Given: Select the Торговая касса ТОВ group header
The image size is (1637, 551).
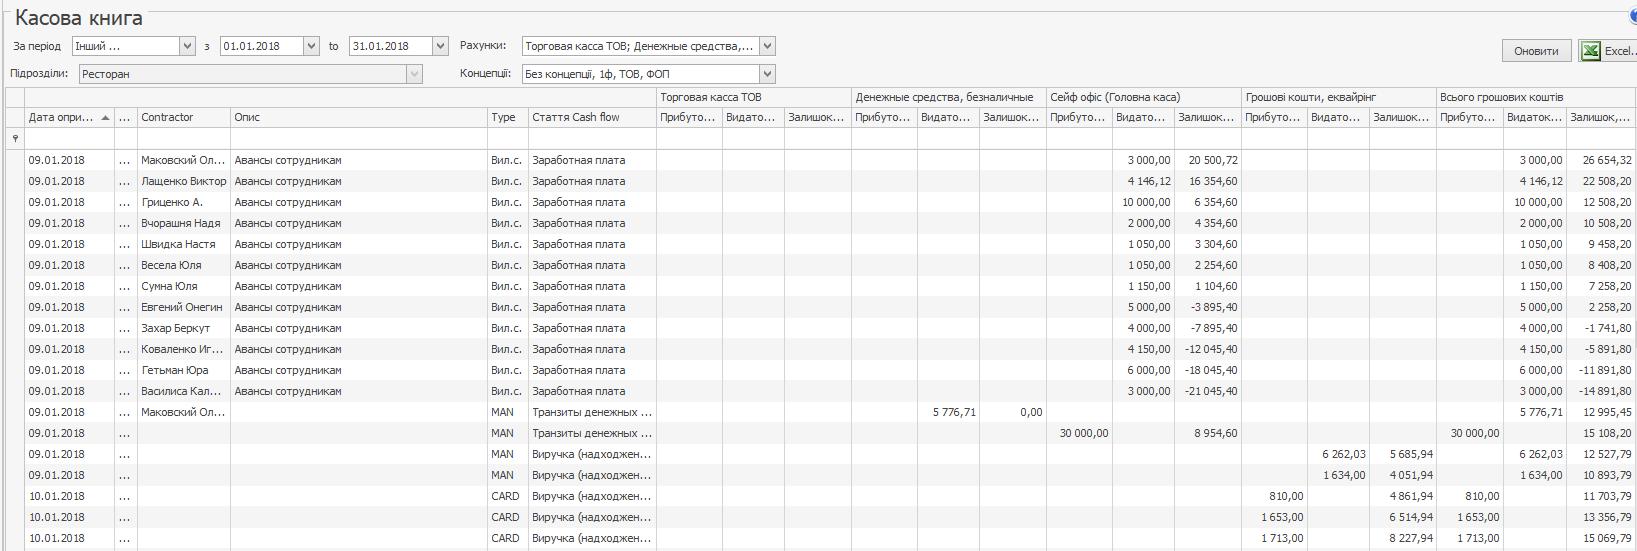Looking at the screenshot, I should click(x=752, y=97).
